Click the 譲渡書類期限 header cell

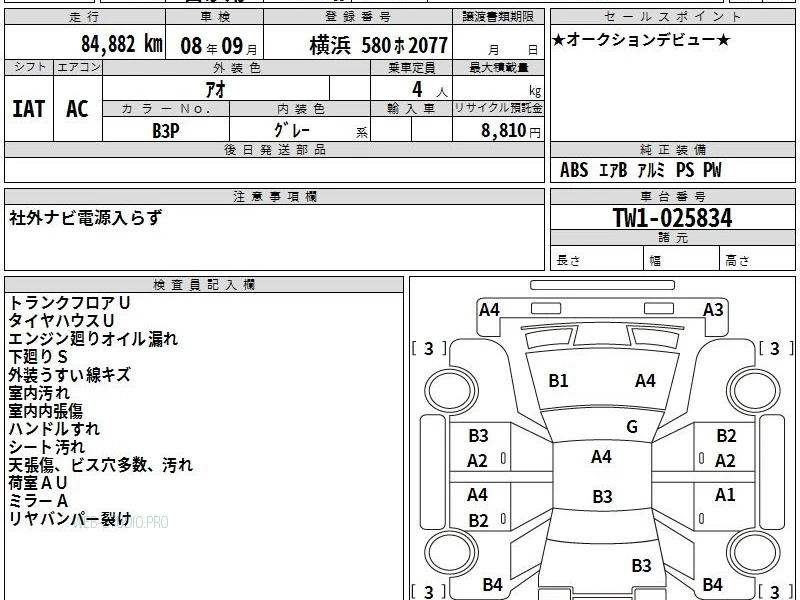click(x=498, y=17)
